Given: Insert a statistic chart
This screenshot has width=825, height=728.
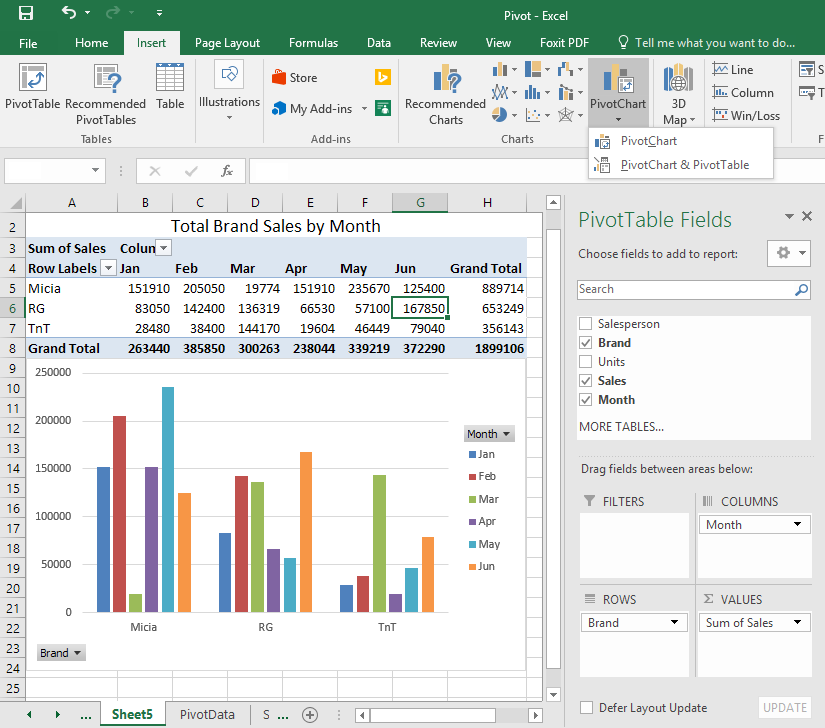Looking at the screenshot, I should pos(537,93).
